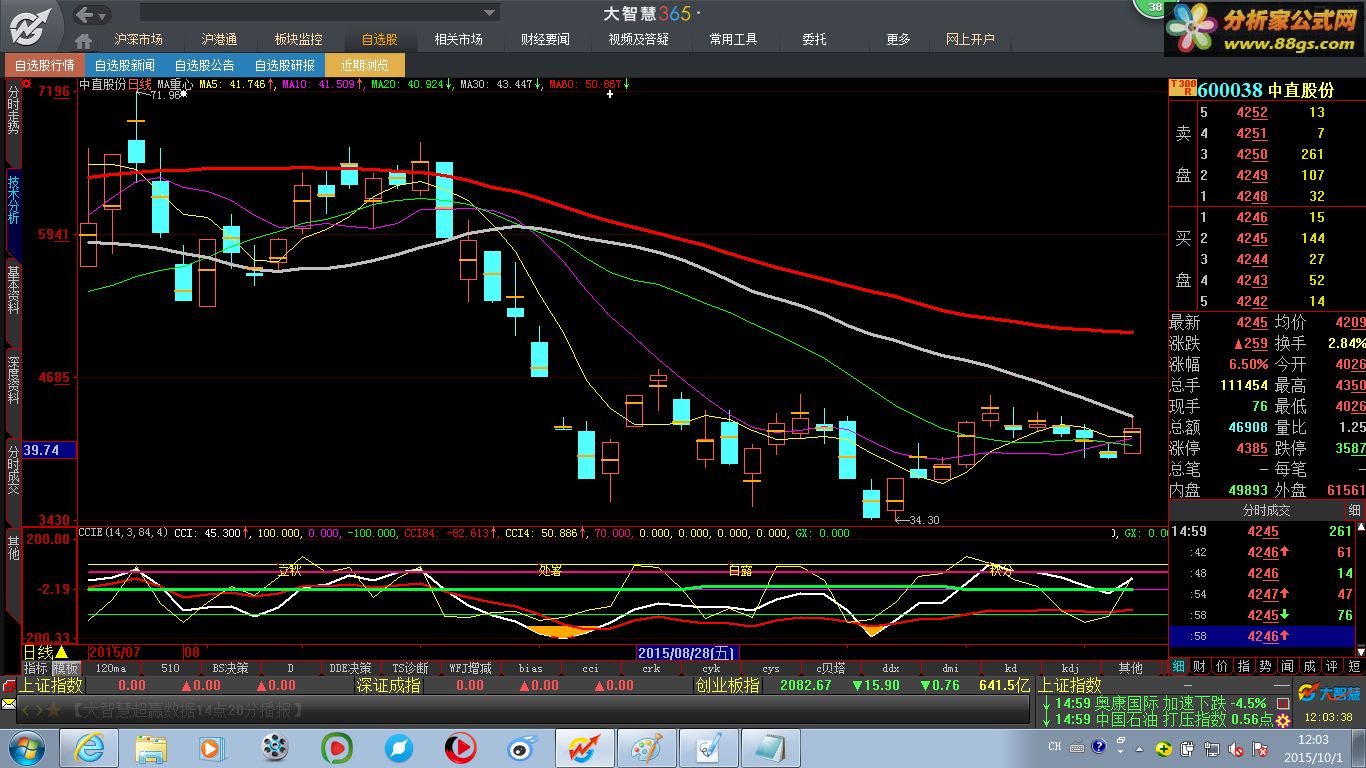Image resolution: width=1366 pixels, height=768 pixels.
Task: Click the 大智慧 stock app icon in taskbar
Action: [x=584, y=747]
